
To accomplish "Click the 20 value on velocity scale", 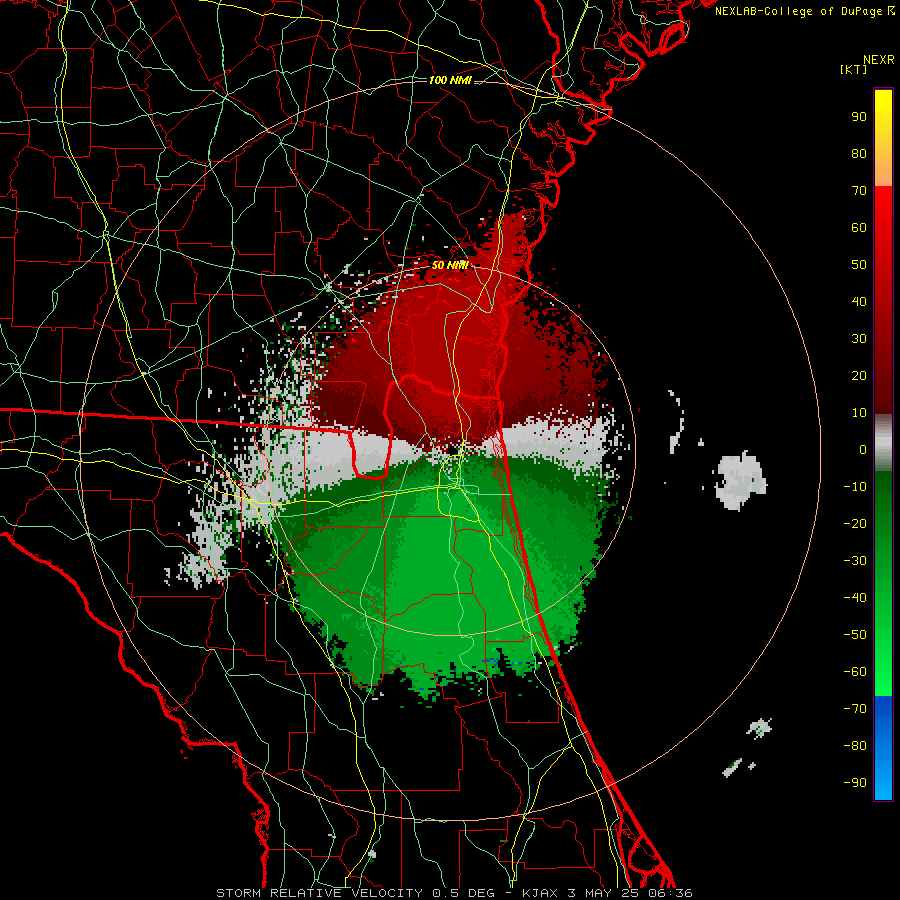I will coord(859,376).
